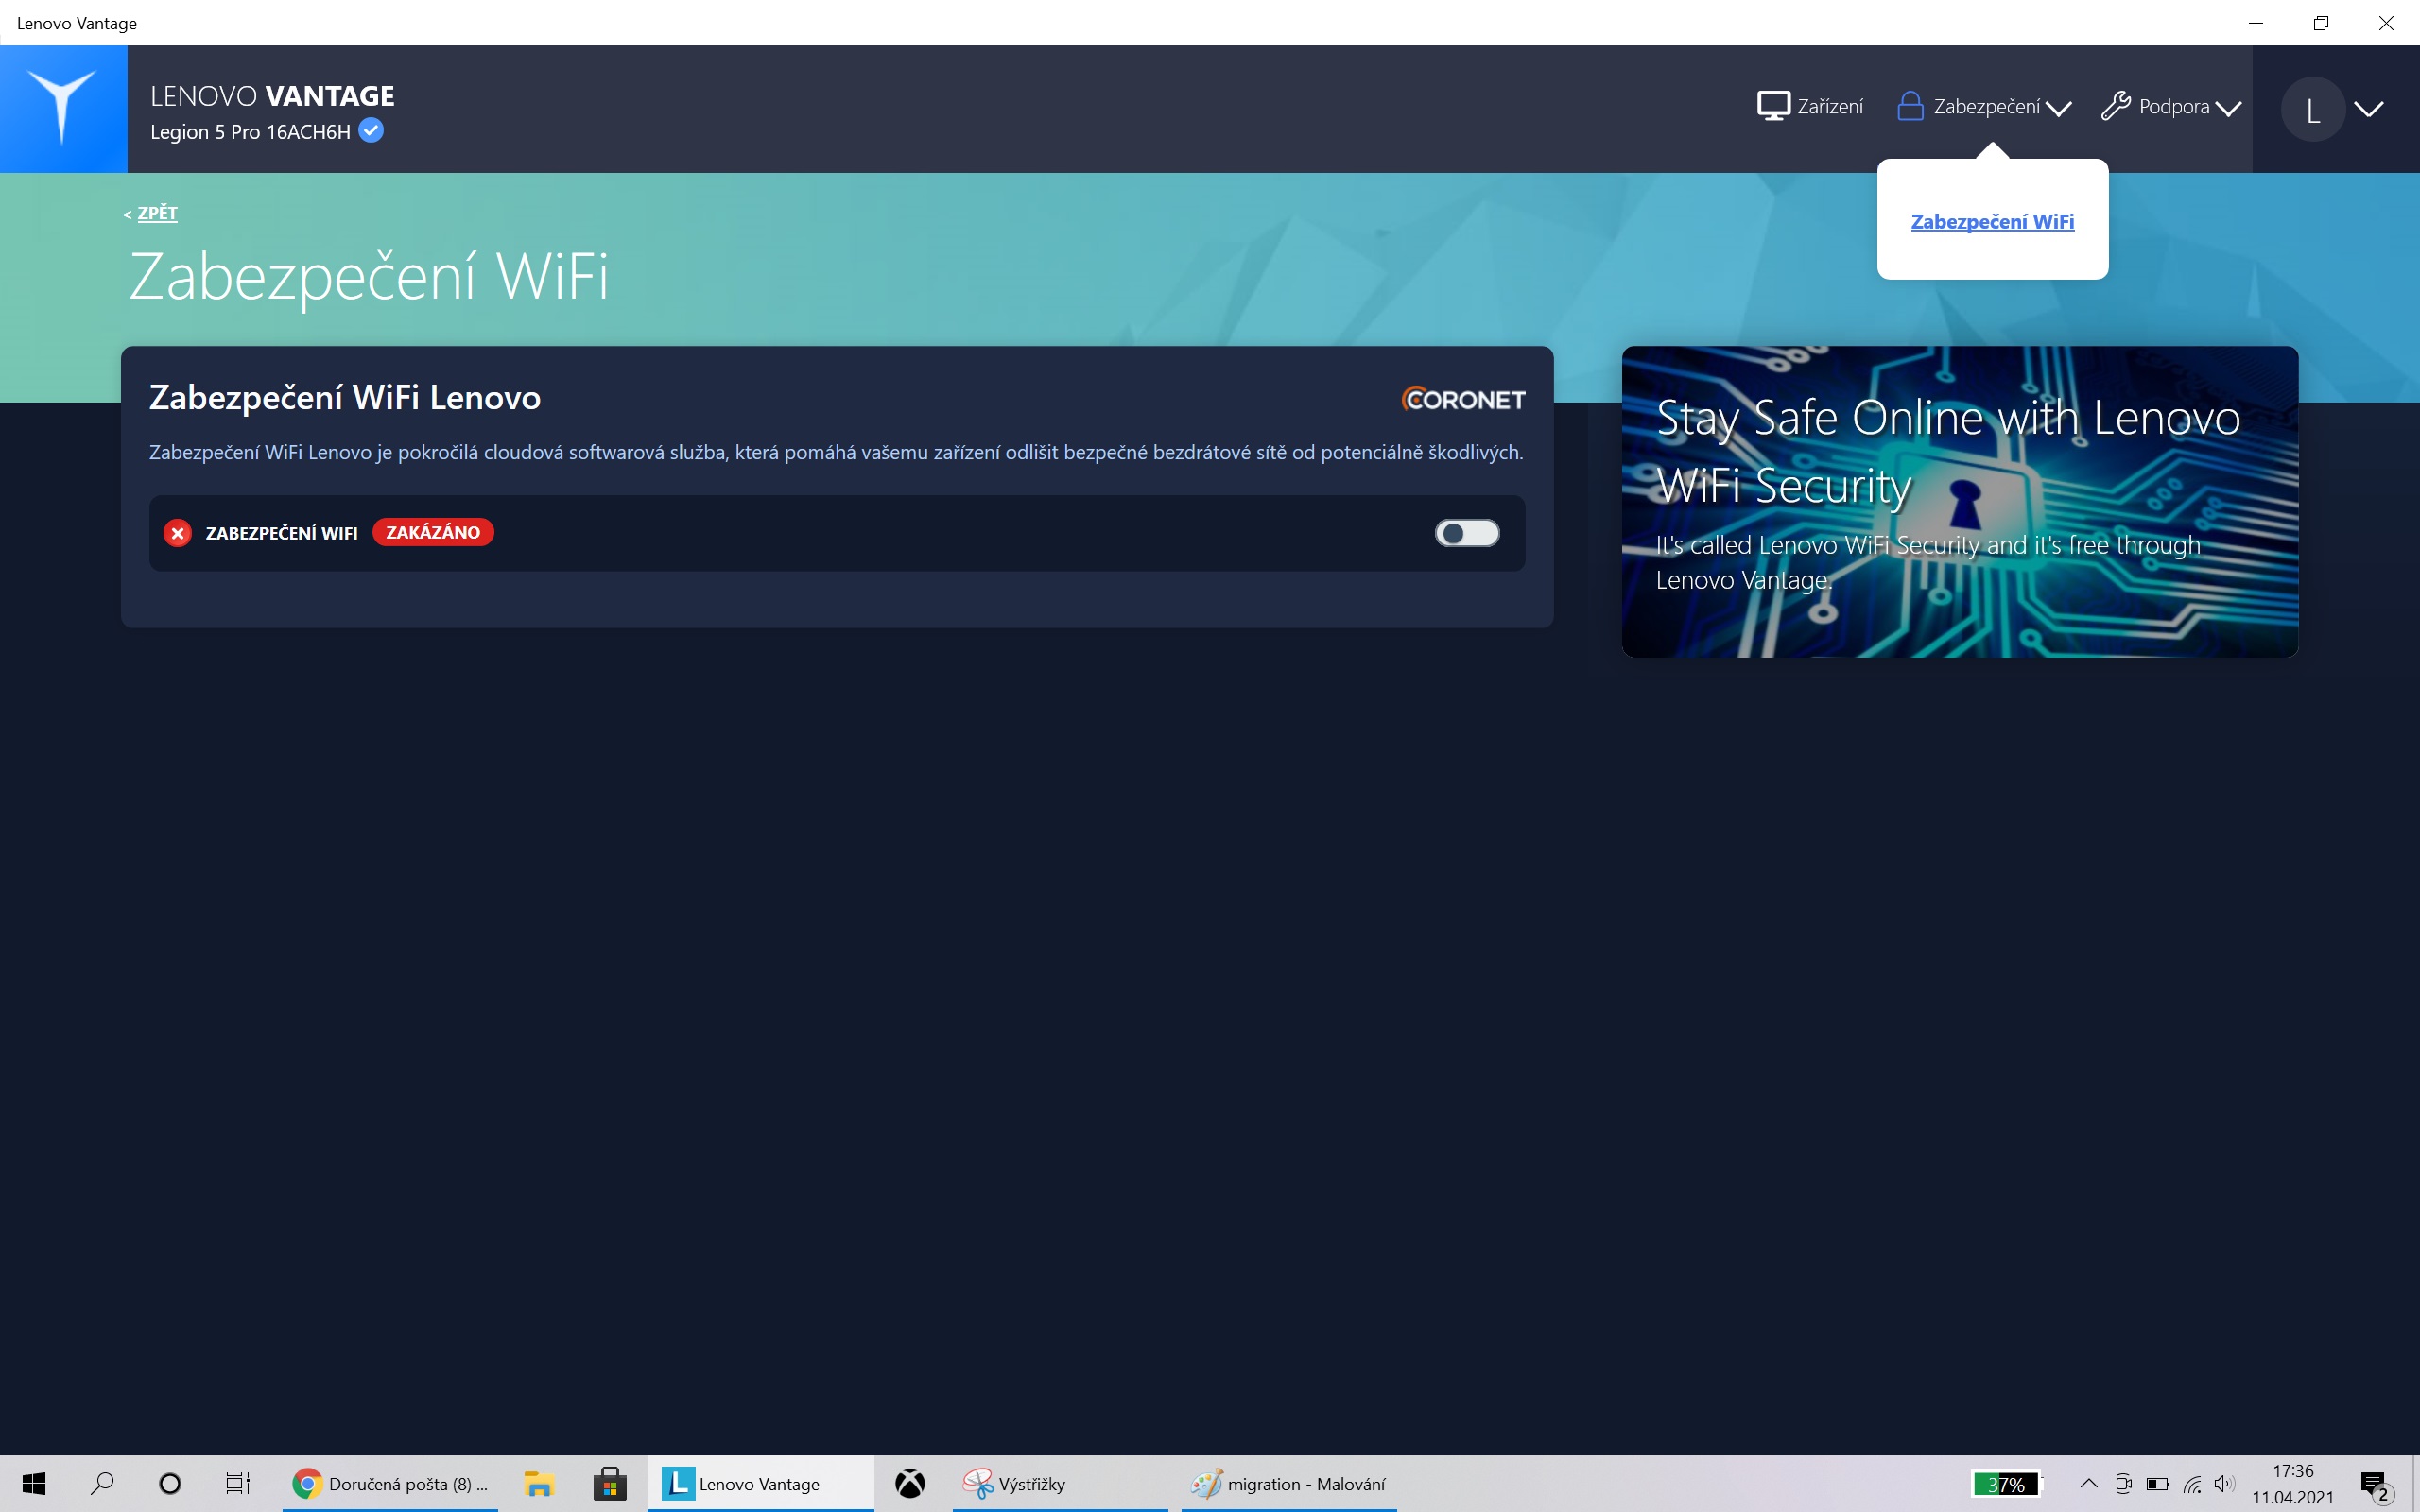The image size is (2420, 1512).
Task: Open the Zabezpečení WiFi link in popup
Action: tap(1992, 221)
